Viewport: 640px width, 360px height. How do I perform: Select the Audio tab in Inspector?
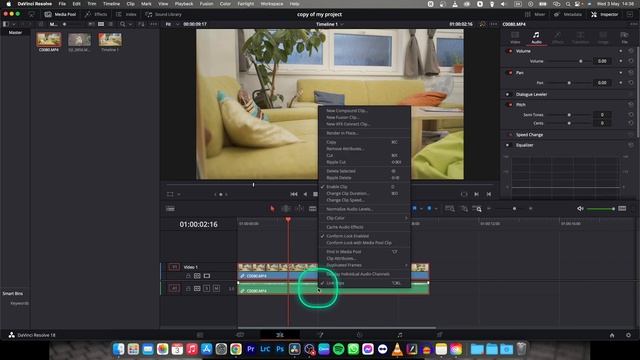(536, 38)
